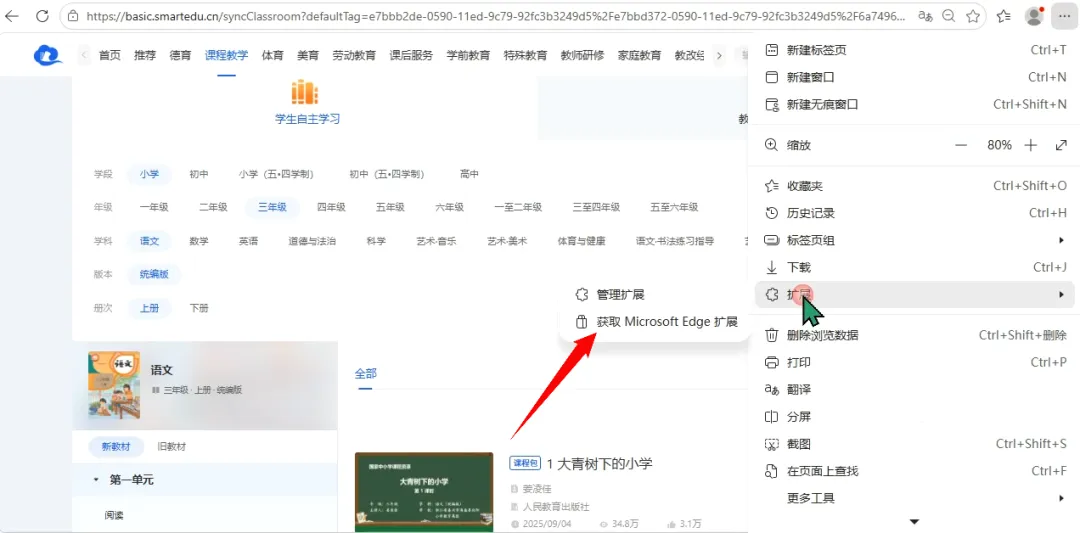Click the address bar translate icon
1080x533 pixels.
pyautogui.click(x=926, y=16)
